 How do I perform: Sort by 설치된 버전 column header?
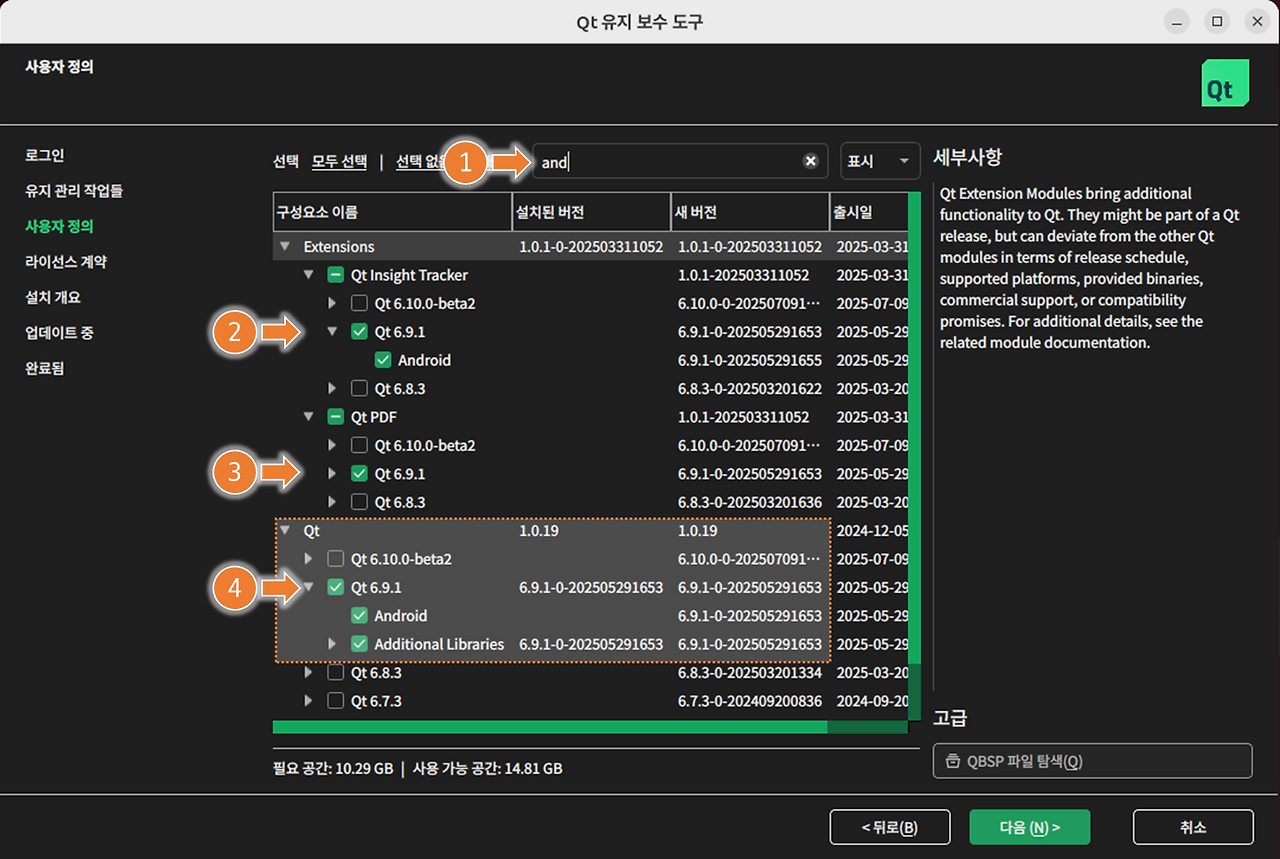pos(591,212)
